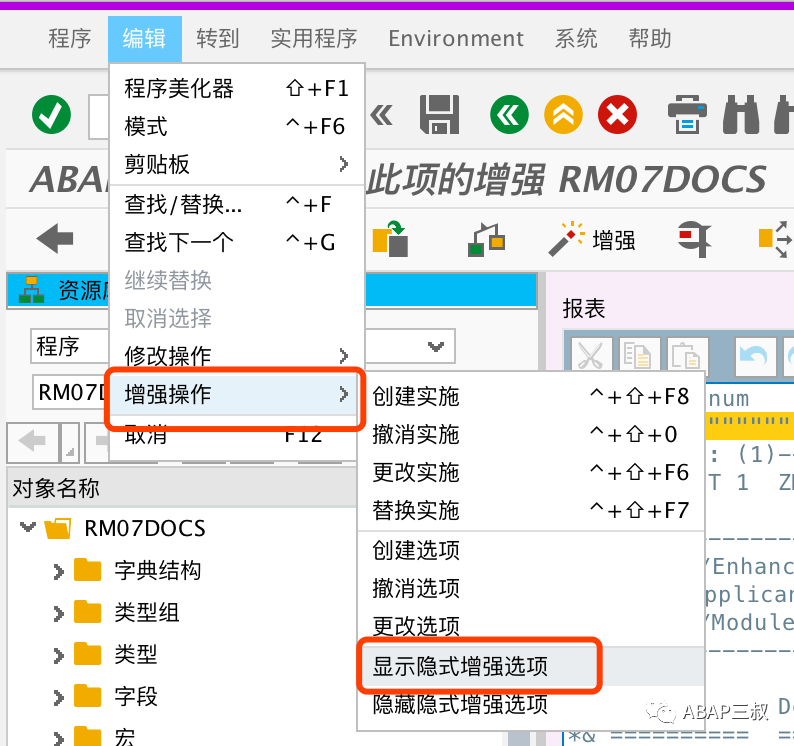Open the 程序 menu

69,38
